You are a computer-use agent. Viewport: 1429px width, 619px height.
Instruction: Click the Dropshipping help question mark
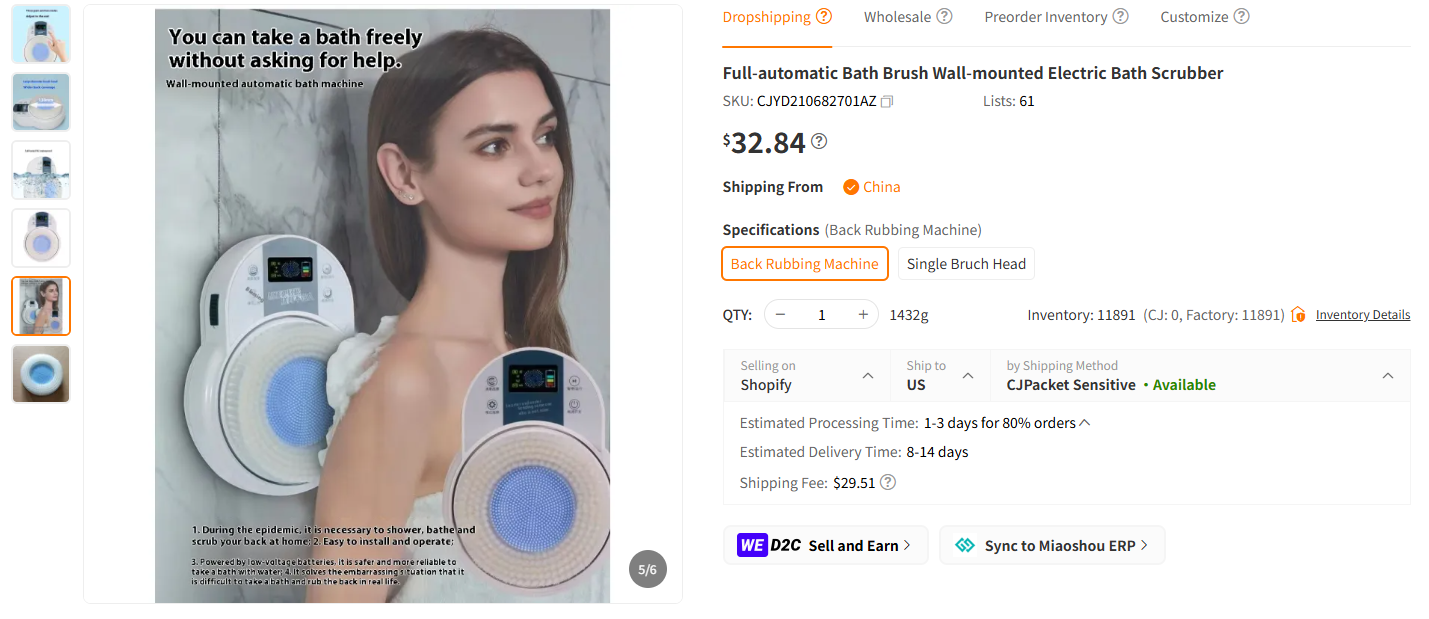tap(824, 16)
